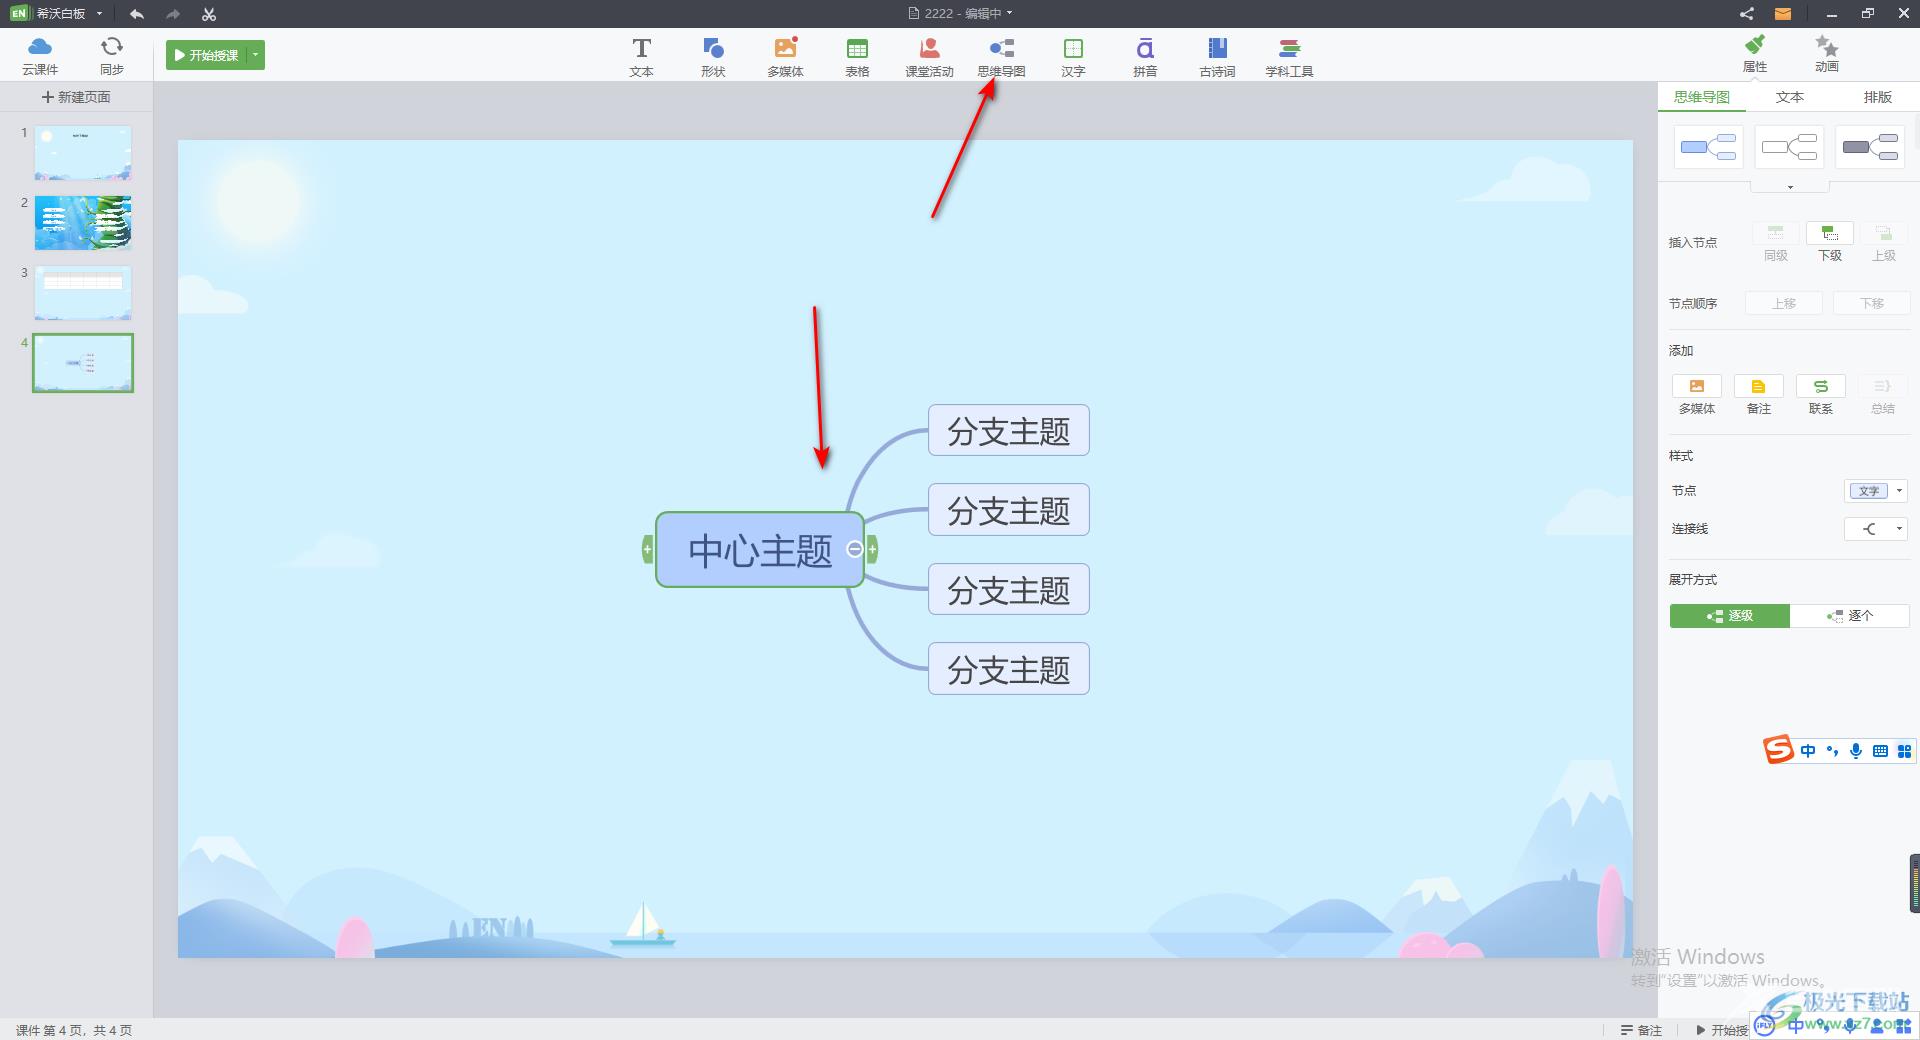This screenshot has height=1040, width=1920.
Task: Click 新建页面 to add page
Action: pyautogui.click(x=76, y=97)
